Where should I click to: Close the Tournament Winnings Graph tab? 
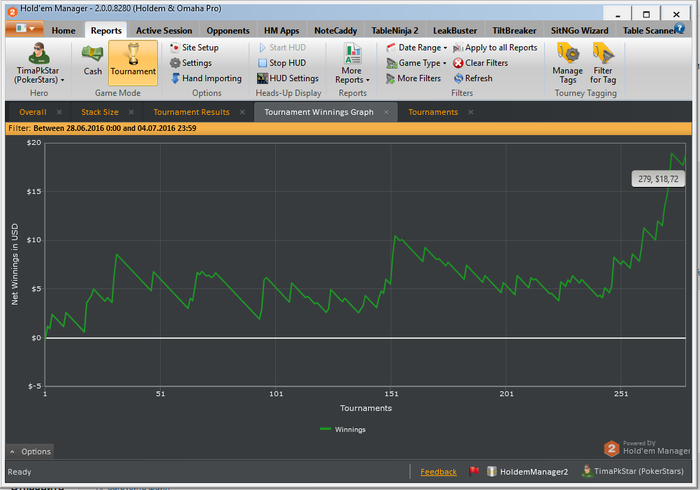tap(387, 112)
